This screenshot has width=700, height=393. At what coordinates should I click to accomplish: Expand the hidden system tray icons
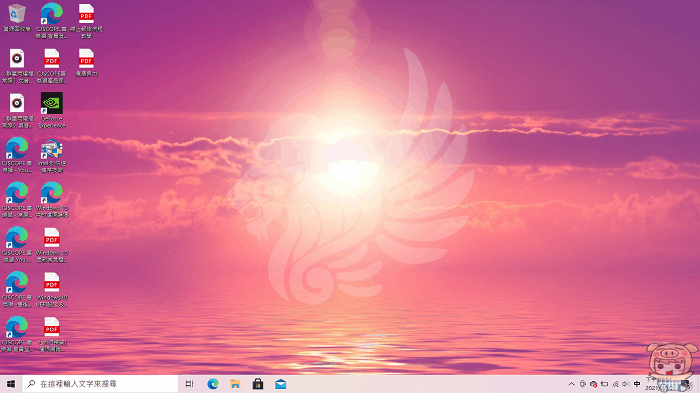click(x=571, y=384)
